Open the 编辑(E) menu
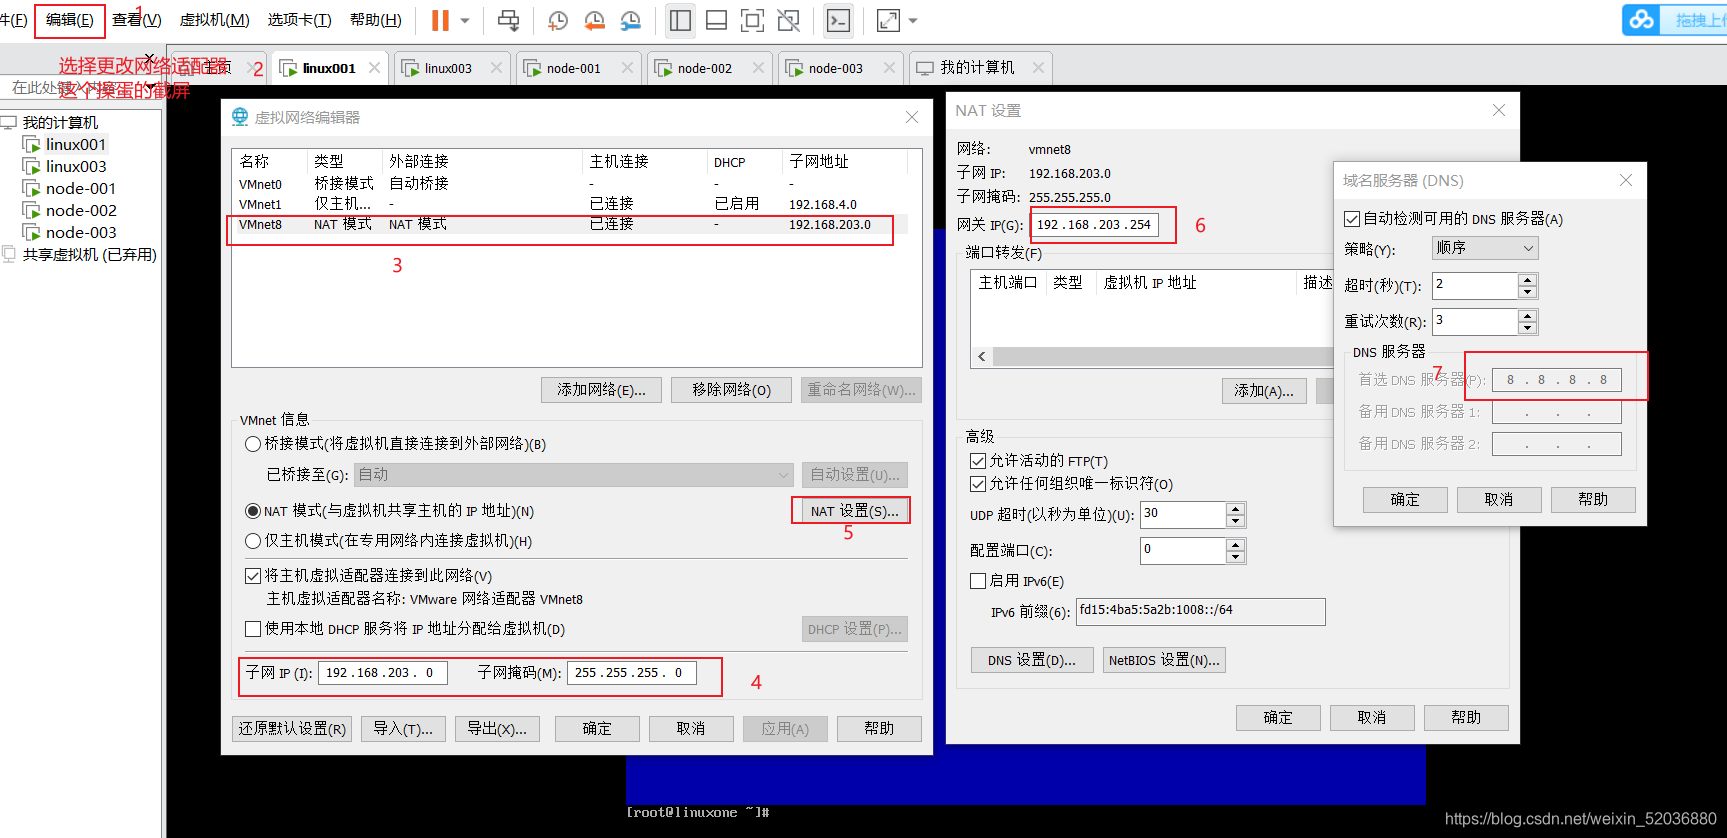 (x=69, y=20)
